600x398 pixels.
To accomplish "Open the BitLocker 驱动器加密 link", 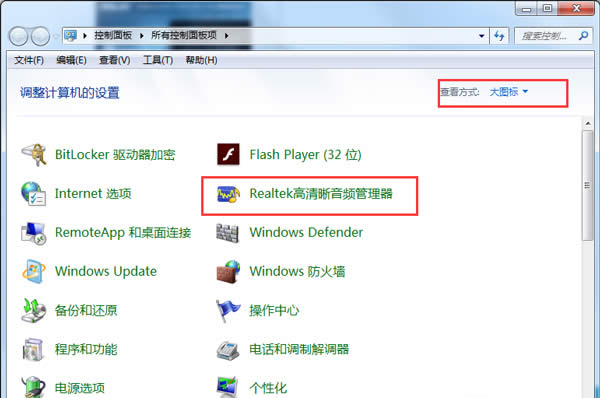I will point(115,155).
